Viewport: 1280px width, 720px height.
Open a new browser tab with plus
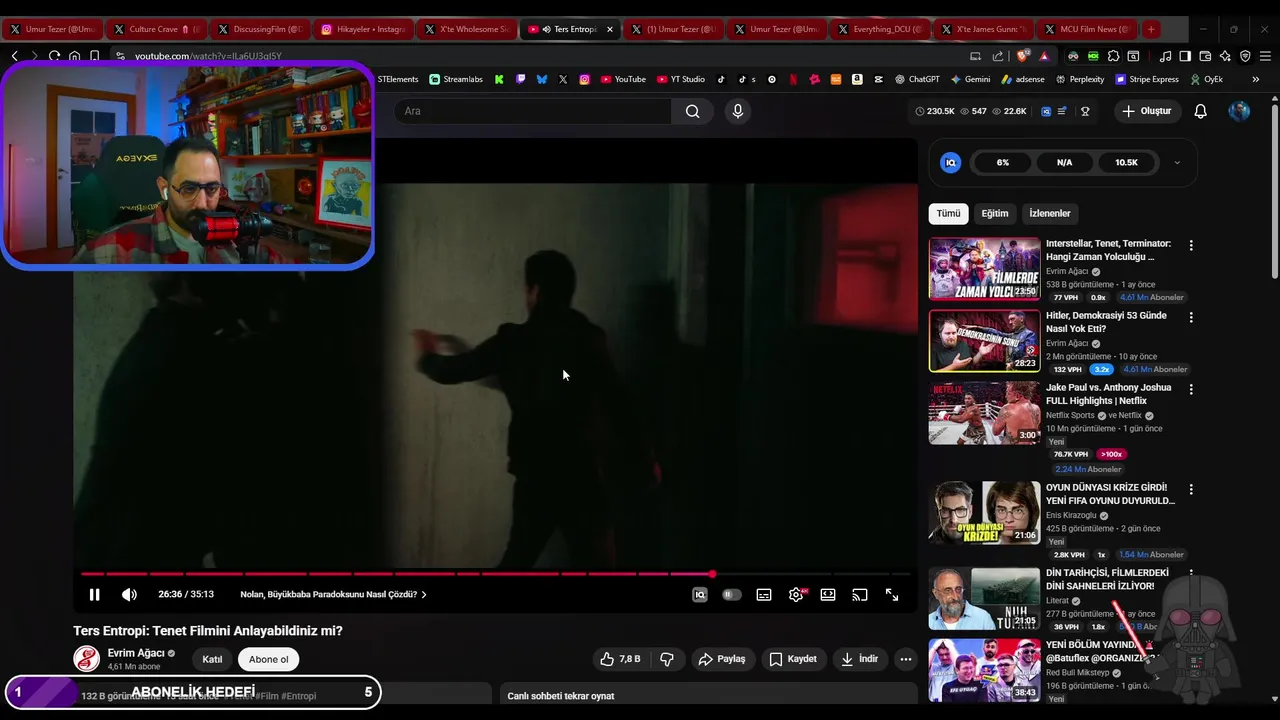click(1151, 29)
